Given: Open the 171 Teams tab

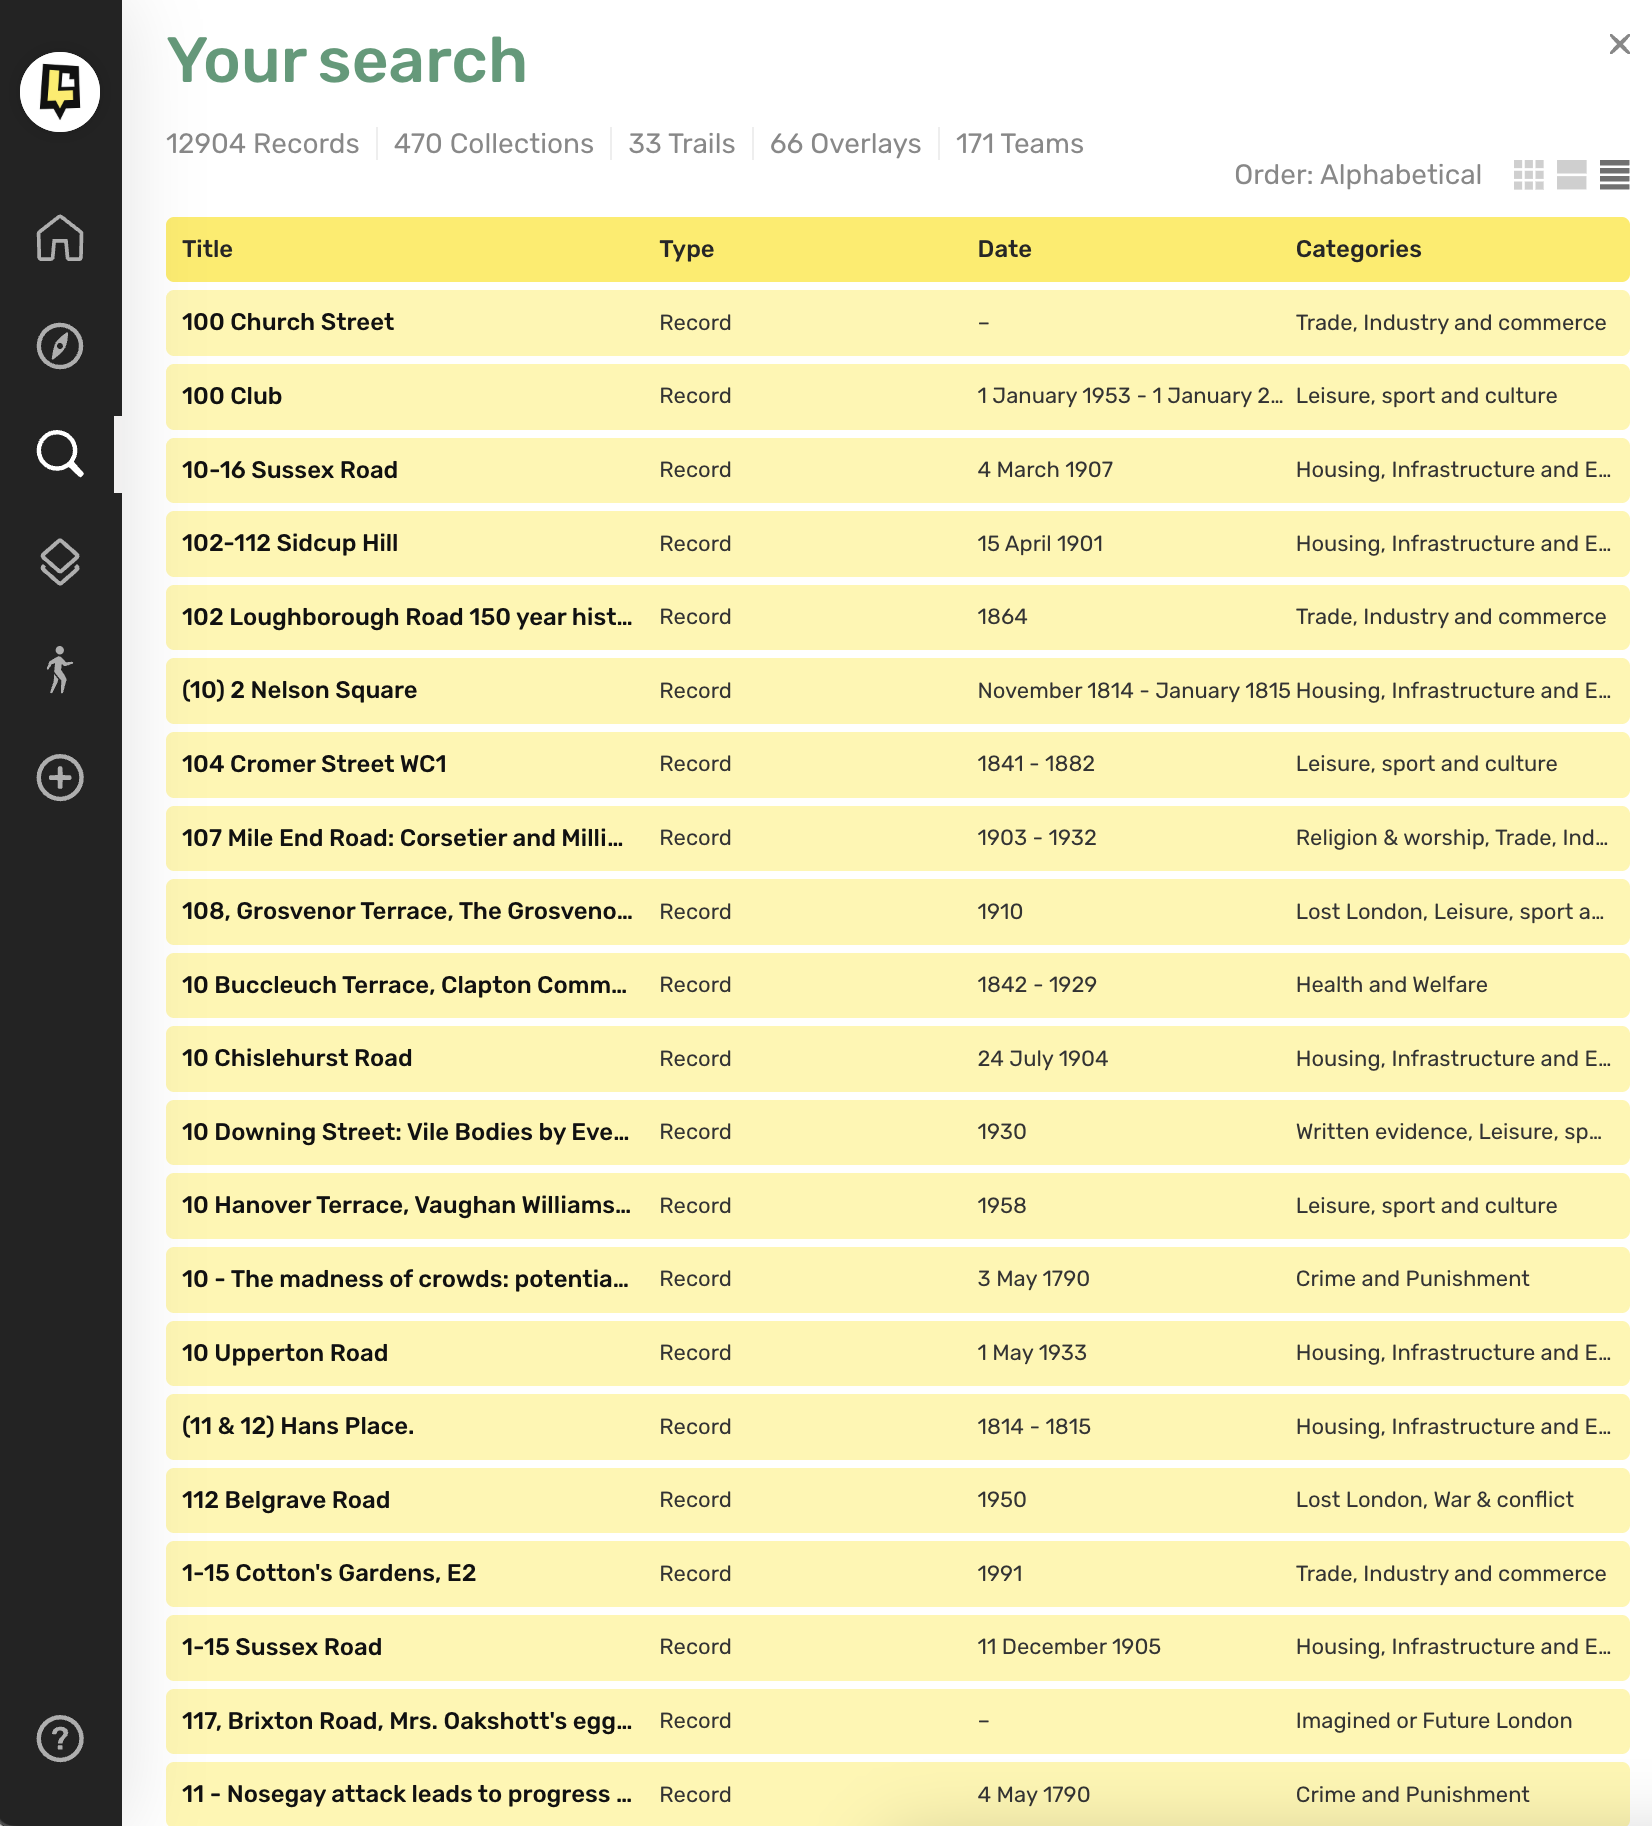Looking at the screenshot, I should point(1019,144).
